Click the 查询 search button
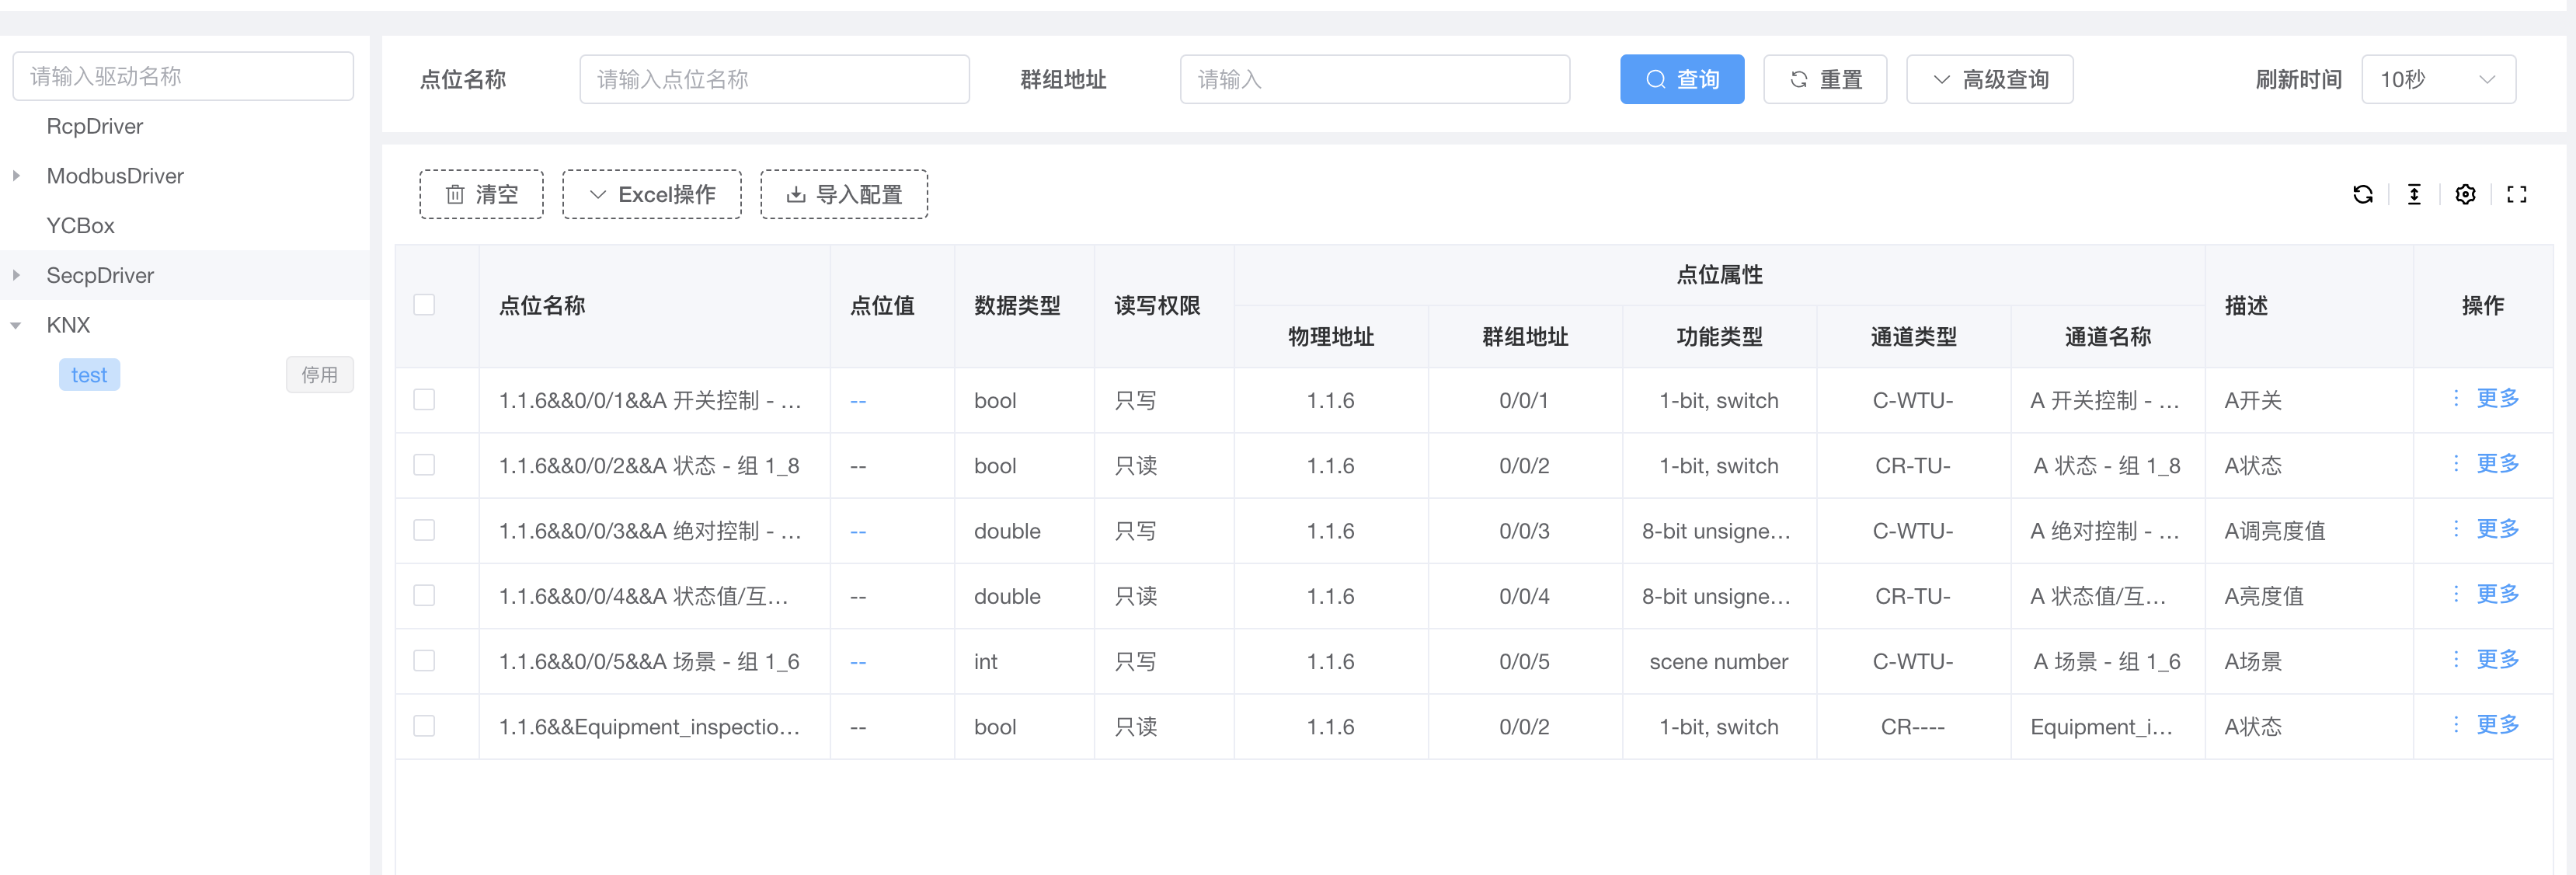2576x875 pixels. coord(1682,79)
